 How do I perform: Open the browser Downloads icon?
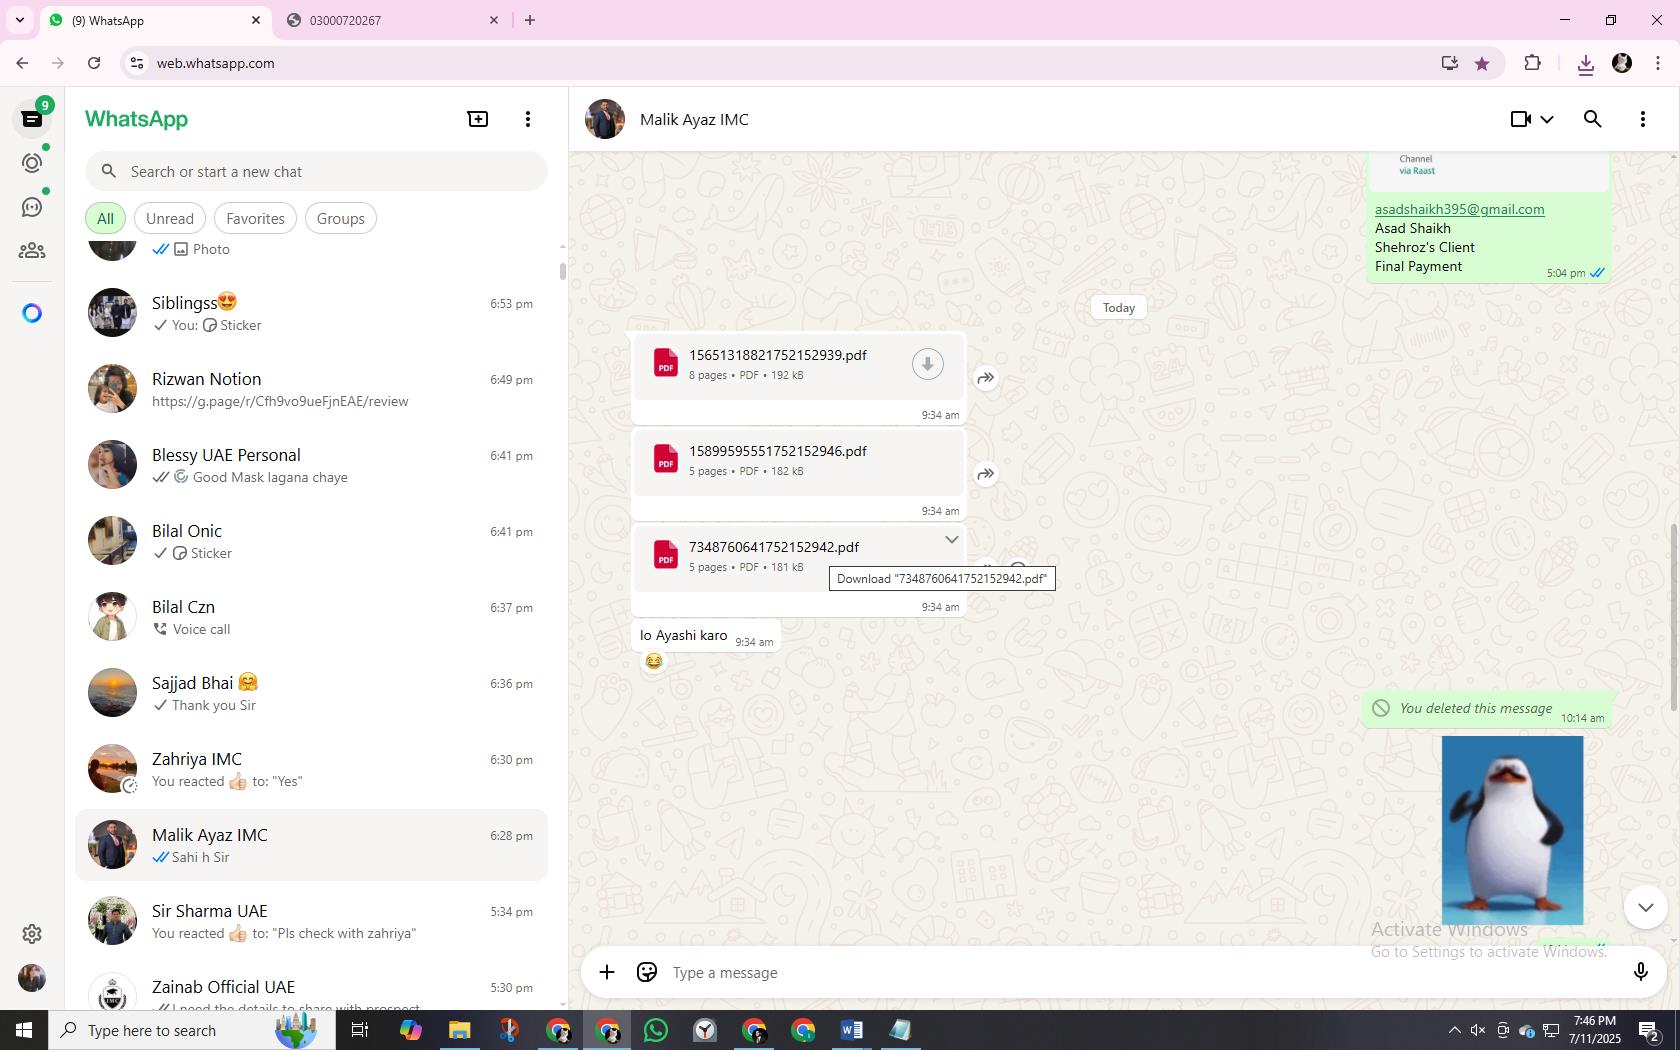click(x=1585, y=64)
